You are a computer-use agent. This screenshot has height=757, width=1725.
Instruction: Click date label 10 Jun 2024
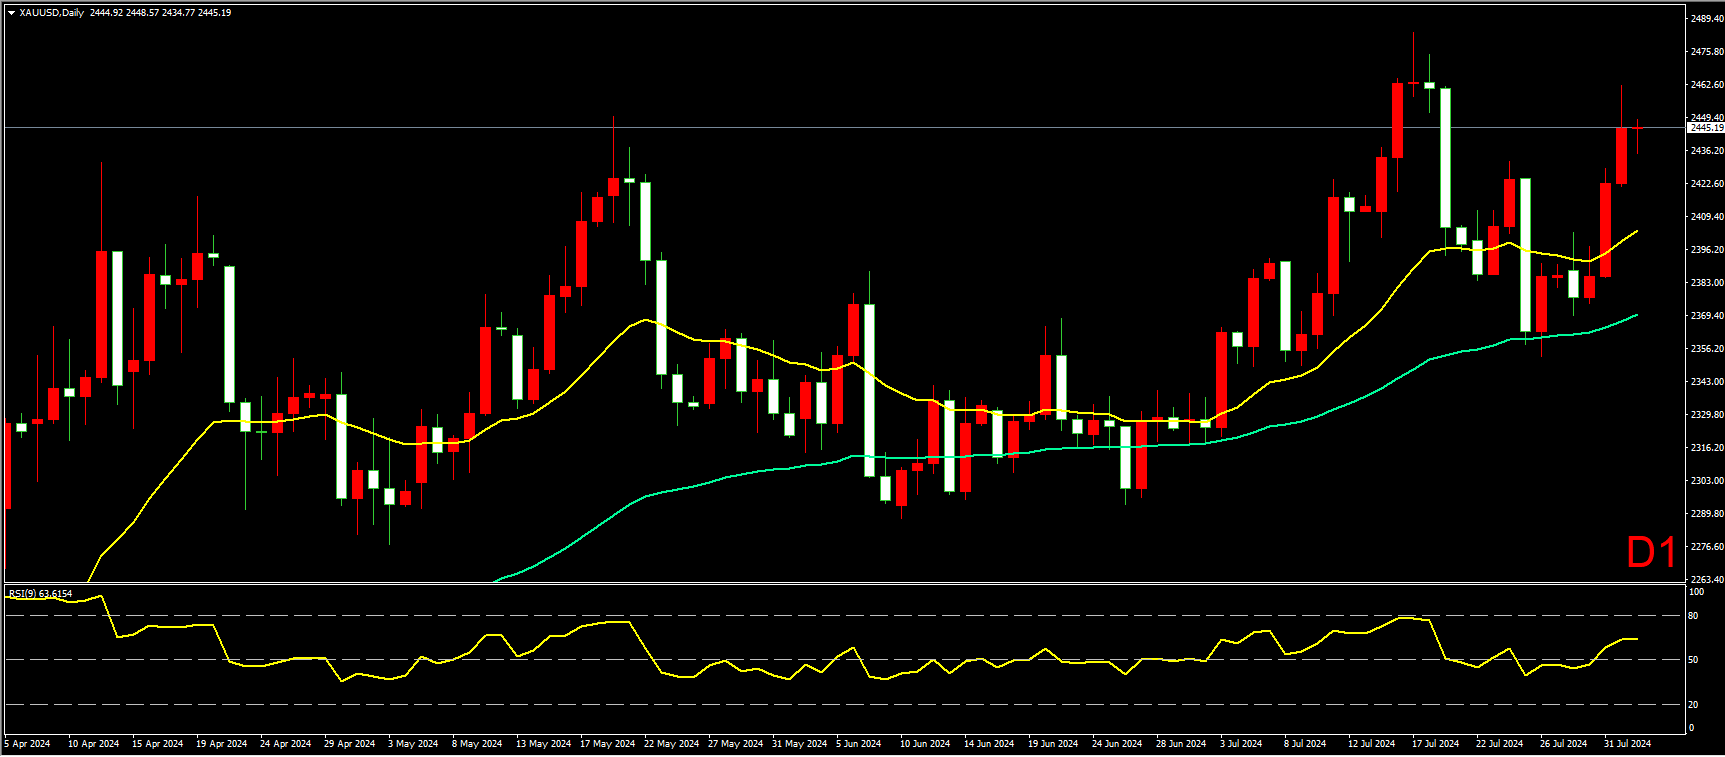pos(925,744)
